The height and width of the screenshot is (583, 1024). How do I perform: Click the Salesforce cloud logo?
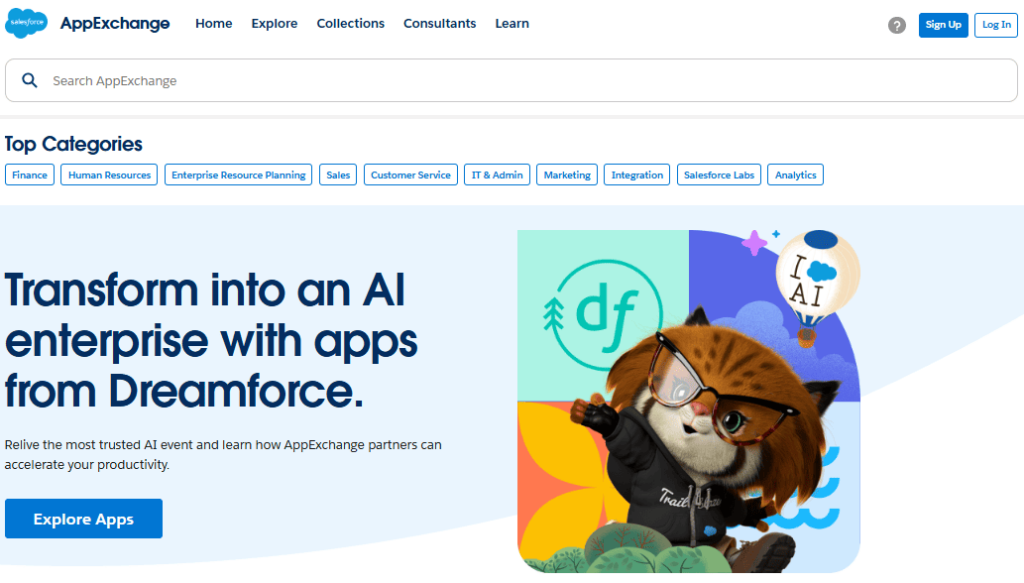(26, 24)
